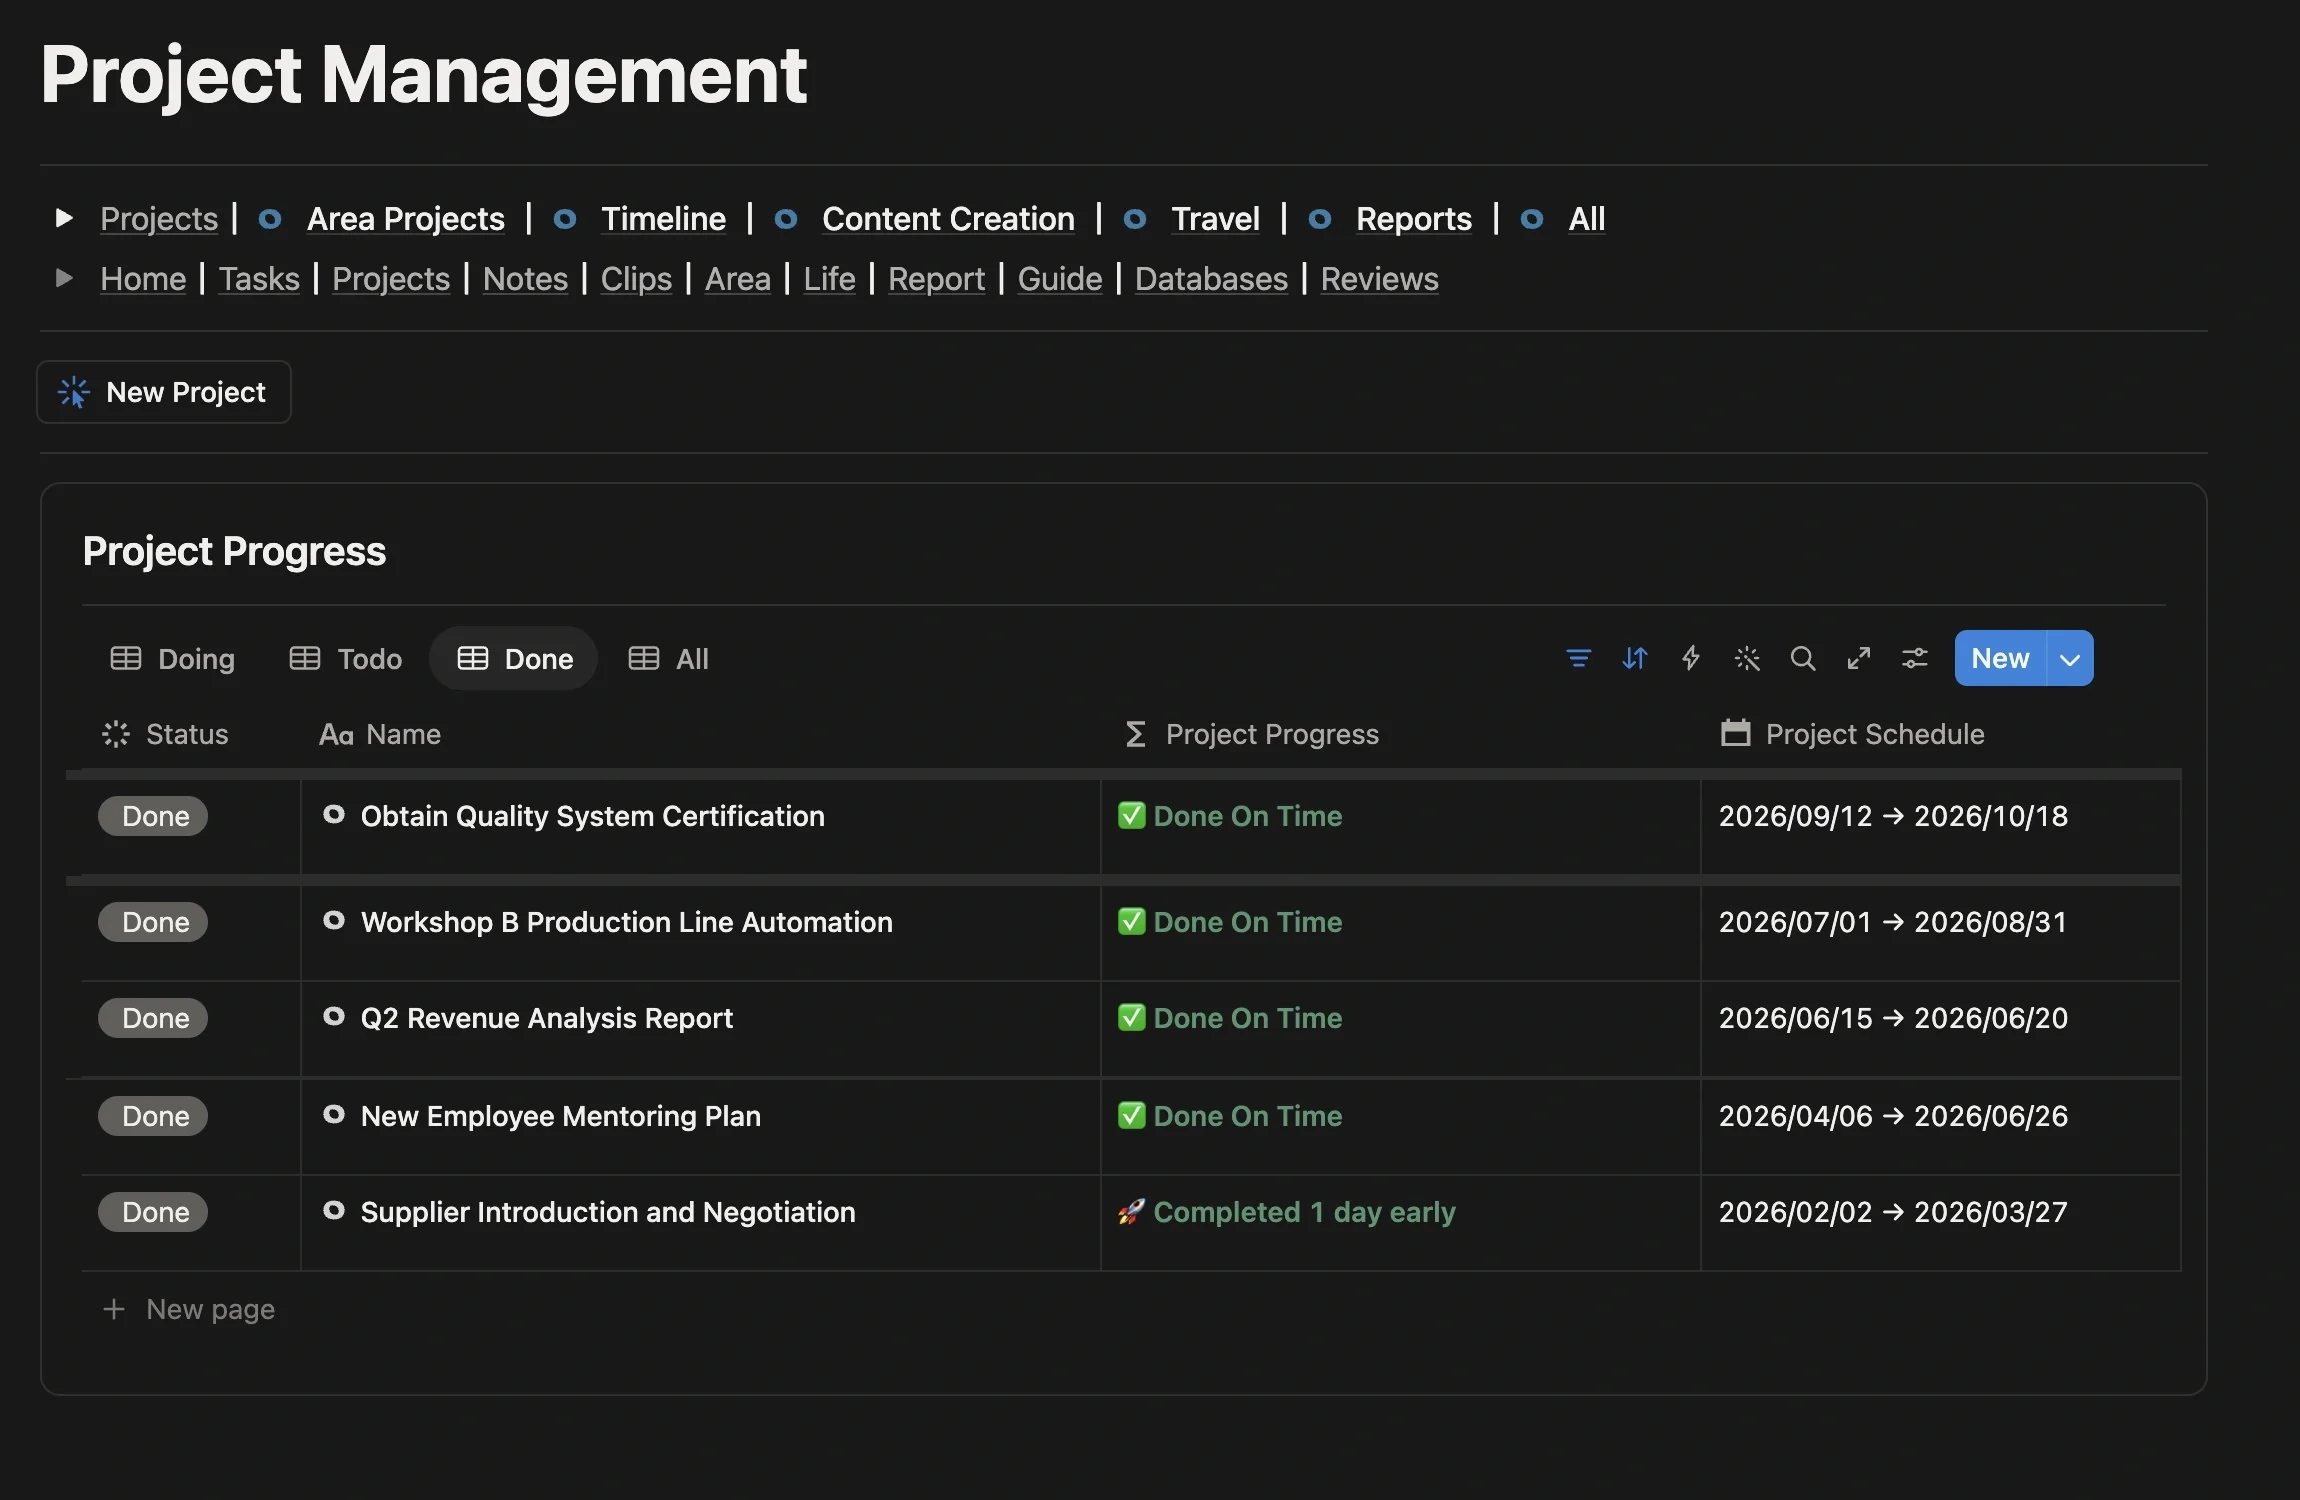
Task: Open the Name column header
Action: click(x=380, y=734)
